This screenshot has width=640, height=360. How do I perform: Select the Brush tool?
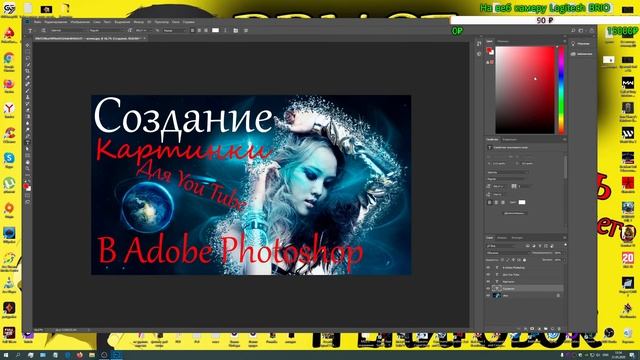pos(27,91)
